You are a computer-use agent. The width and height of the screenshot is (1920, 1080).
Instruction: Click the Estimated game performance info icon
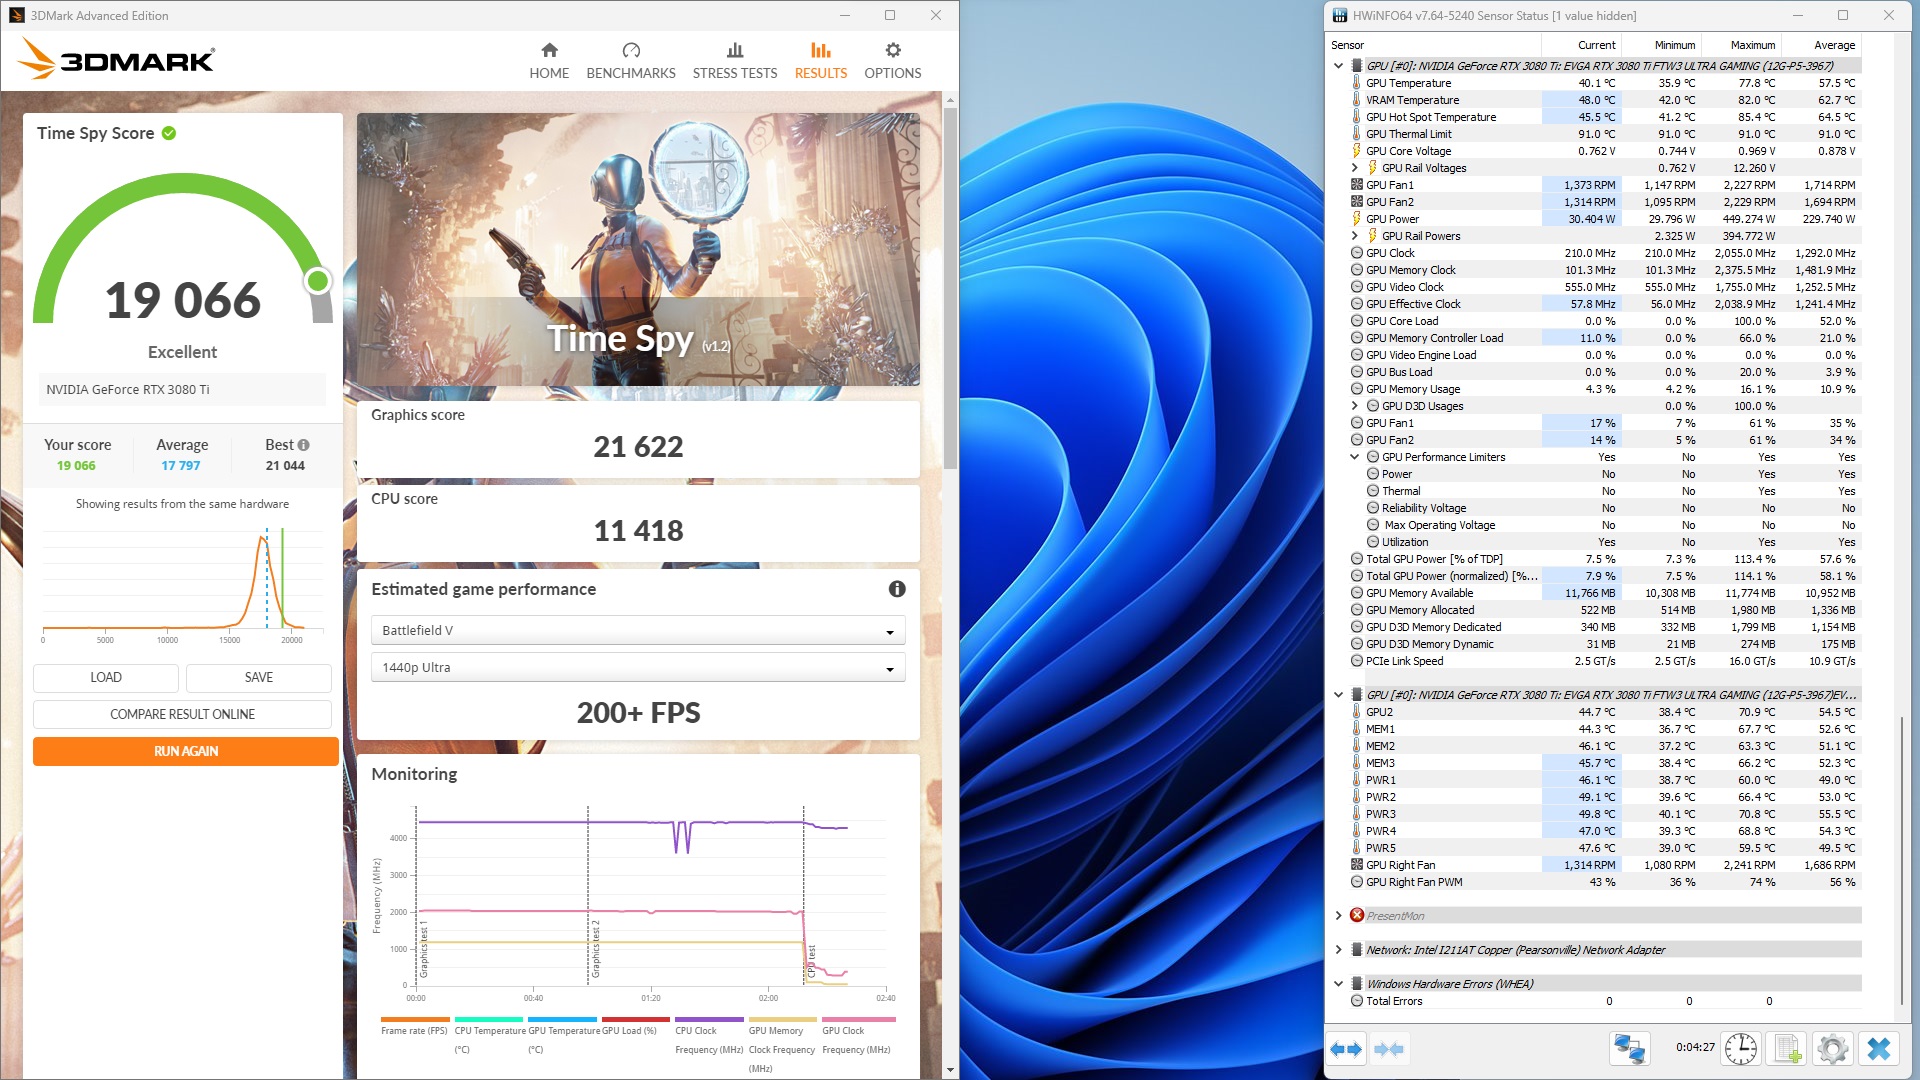click(897, 589)
